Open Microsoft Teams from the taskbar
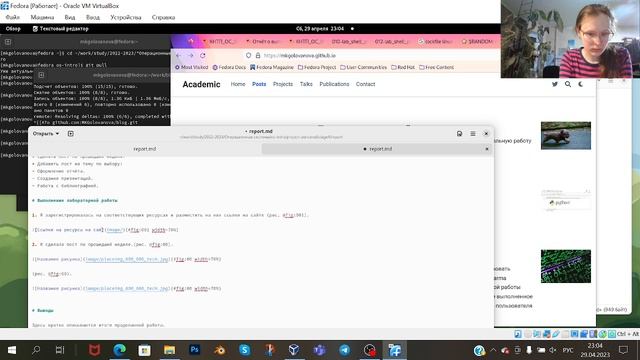This screenshot has height=360, width=640. pyautogui.click(x=320, y=350)
